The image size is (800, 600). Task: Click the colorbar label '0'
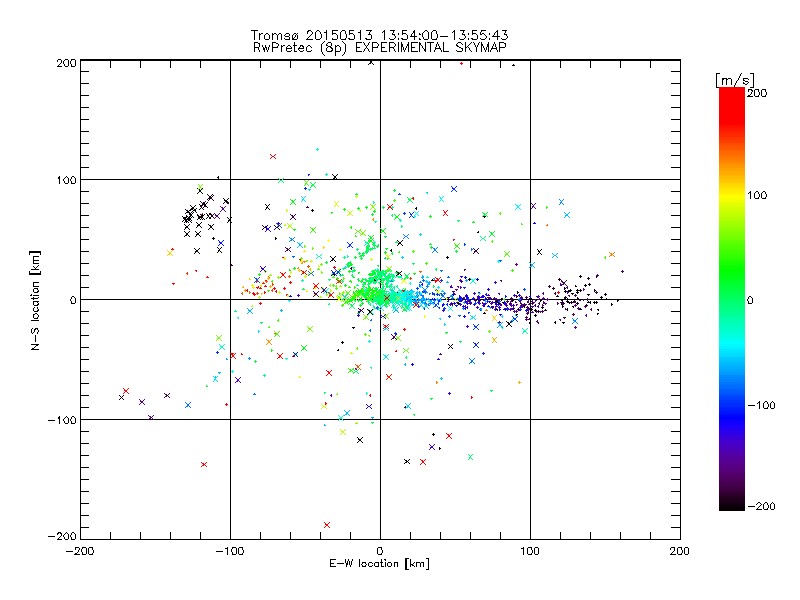[x=751, y=301]
